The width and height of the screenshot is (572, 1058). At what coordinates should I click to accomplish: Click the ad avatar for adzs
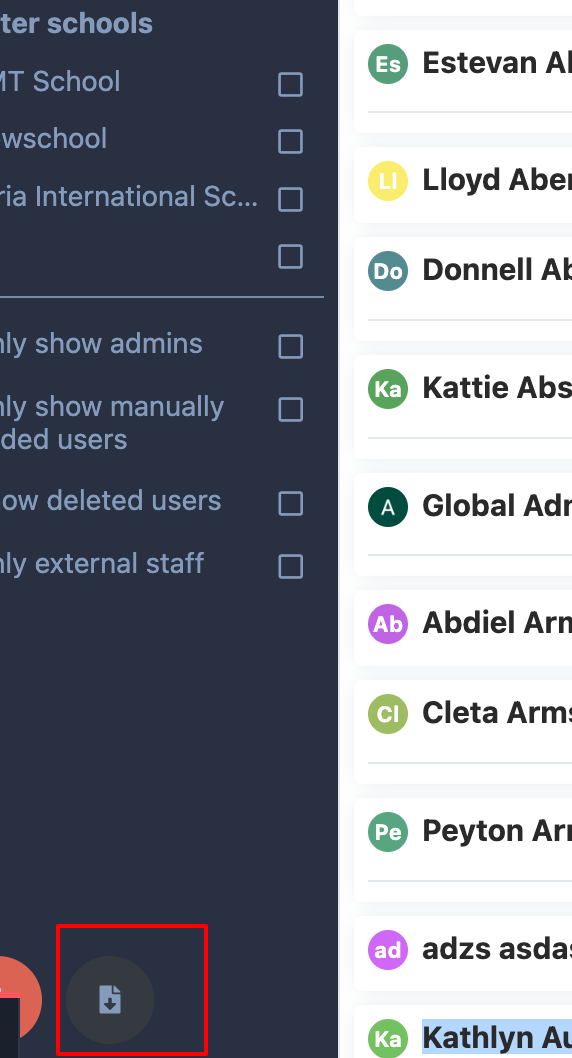[388, 949]
